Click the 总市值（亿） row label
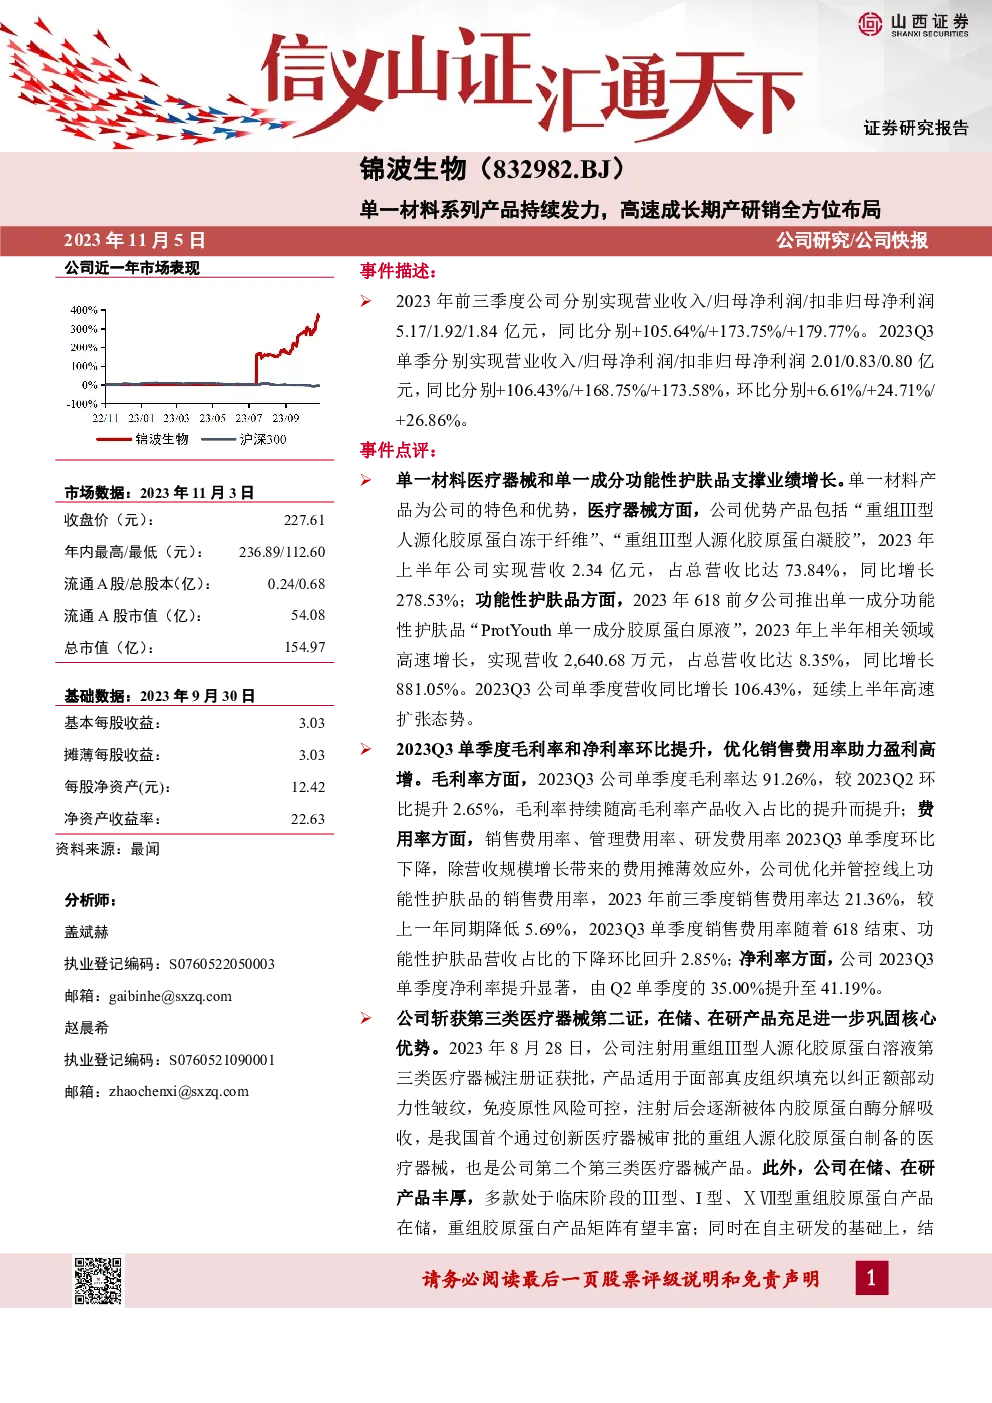 [110, 647]
